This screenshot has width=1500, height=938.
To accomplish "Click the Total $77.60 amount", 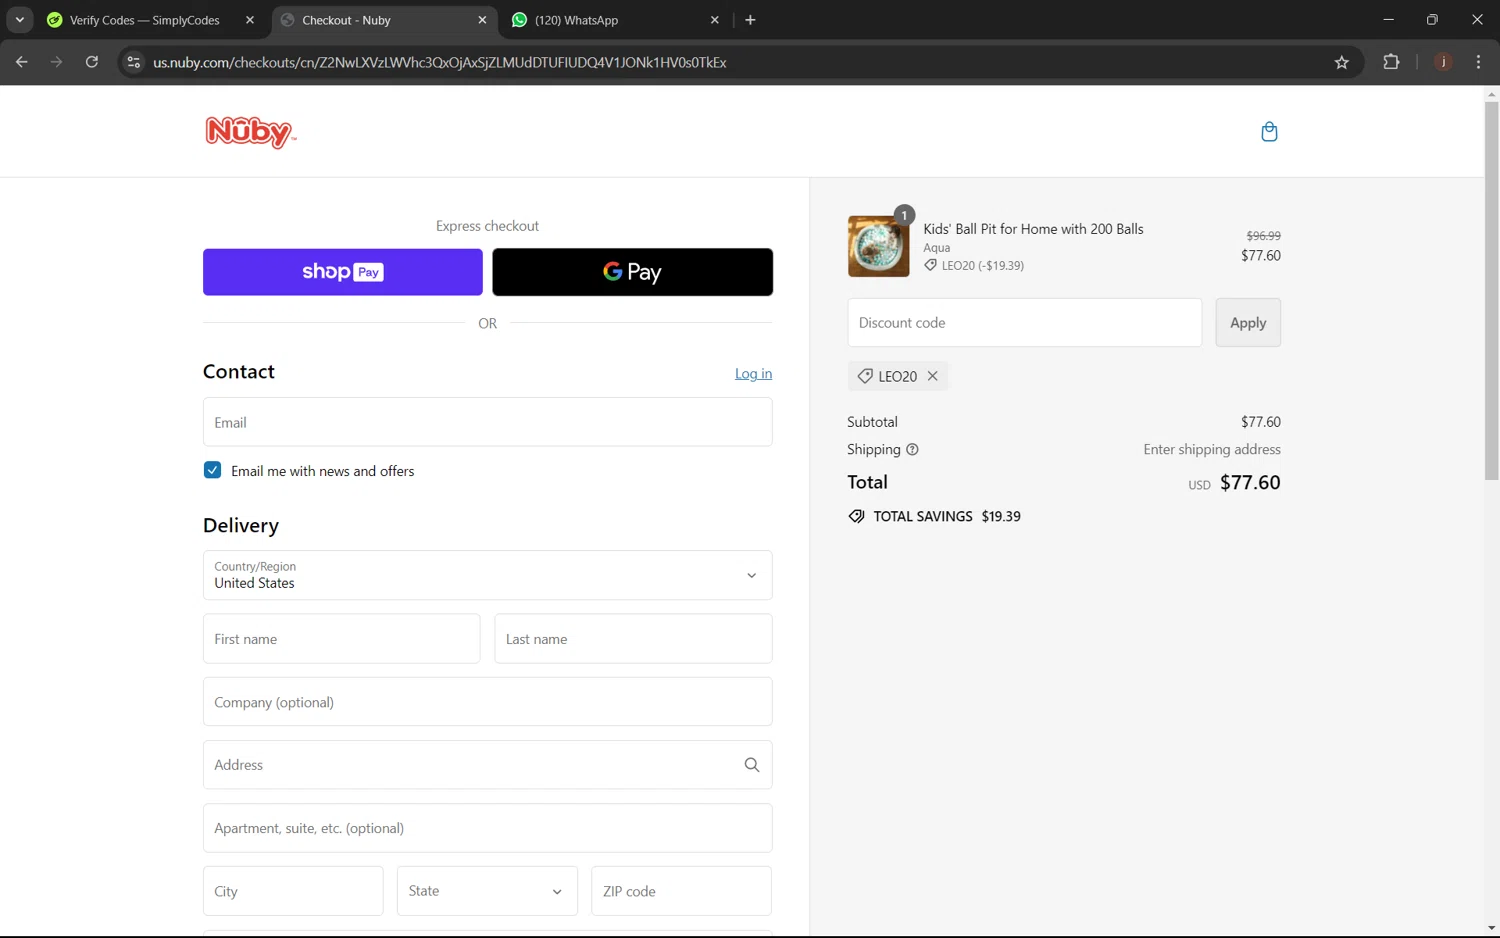I will (1250, 483).
